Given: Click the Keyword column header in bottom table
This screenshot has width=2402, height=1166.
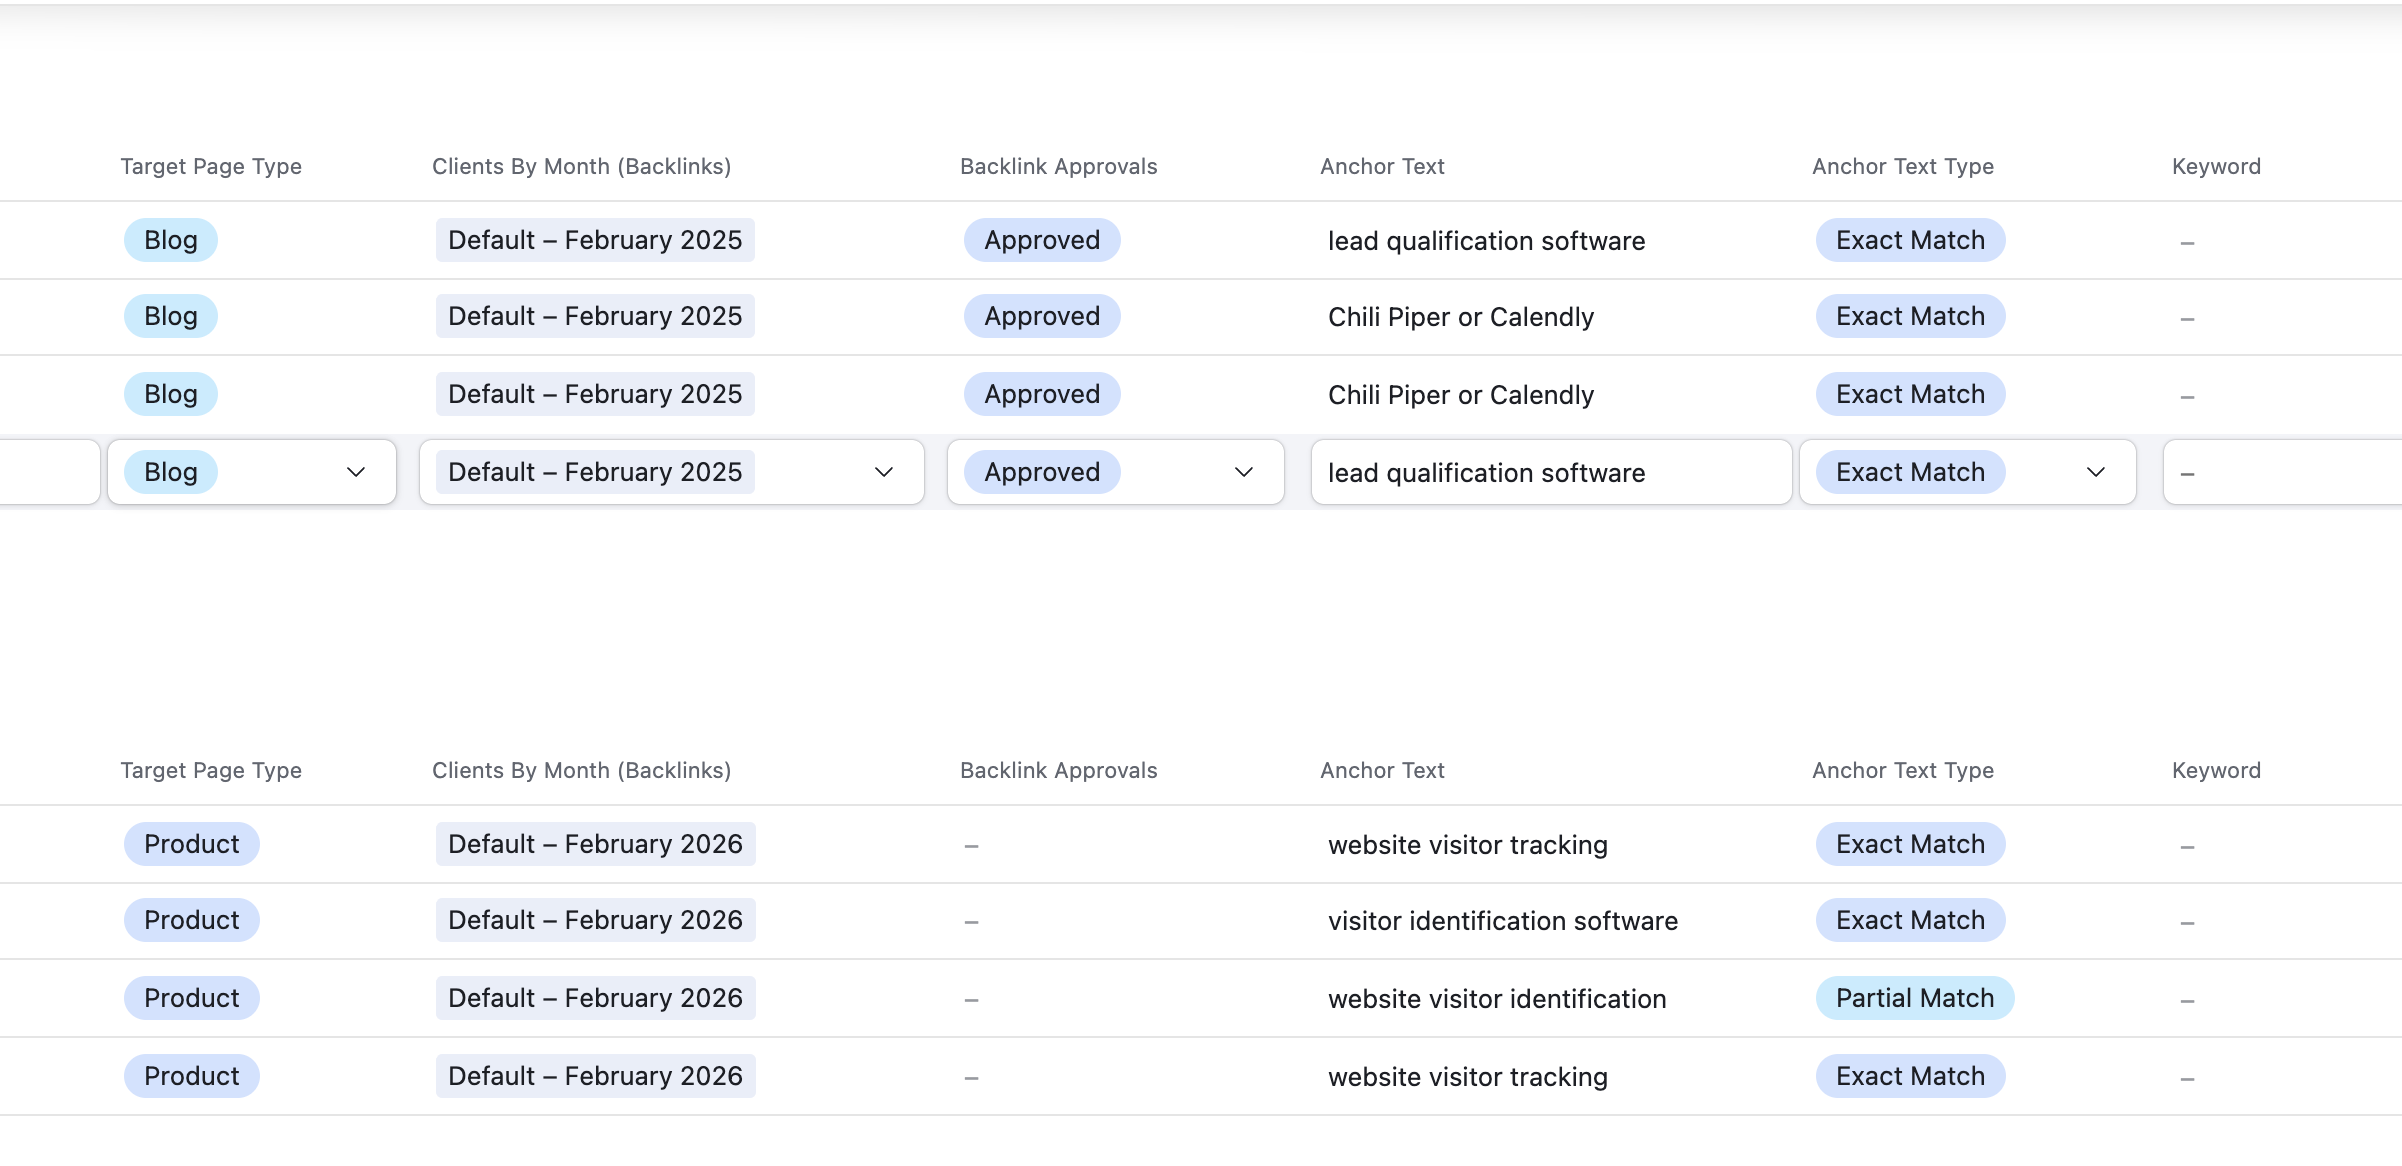Looking at the screenshot, I should coord(2216,770).
